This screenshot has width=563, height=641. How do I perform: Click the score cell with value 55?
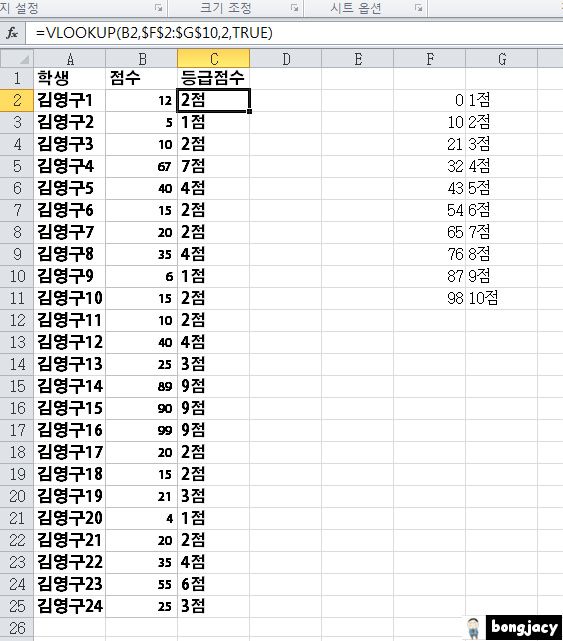(142, 585)
